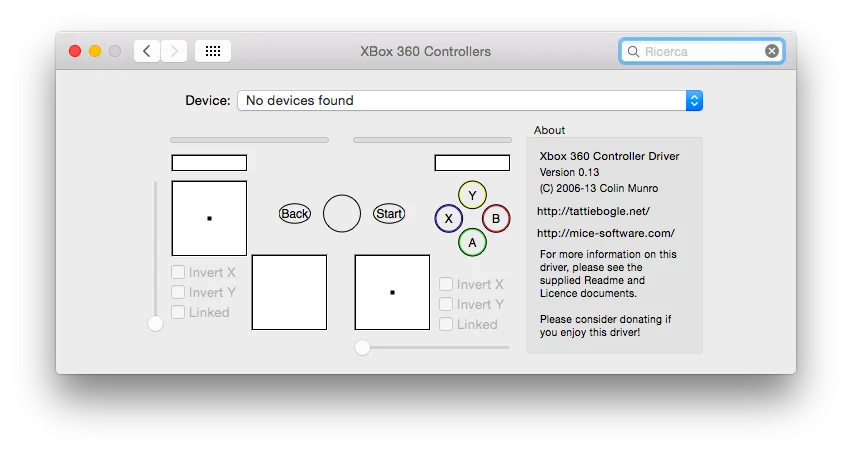Click the left analog stick display
The image size is (852, 454).
209,218
